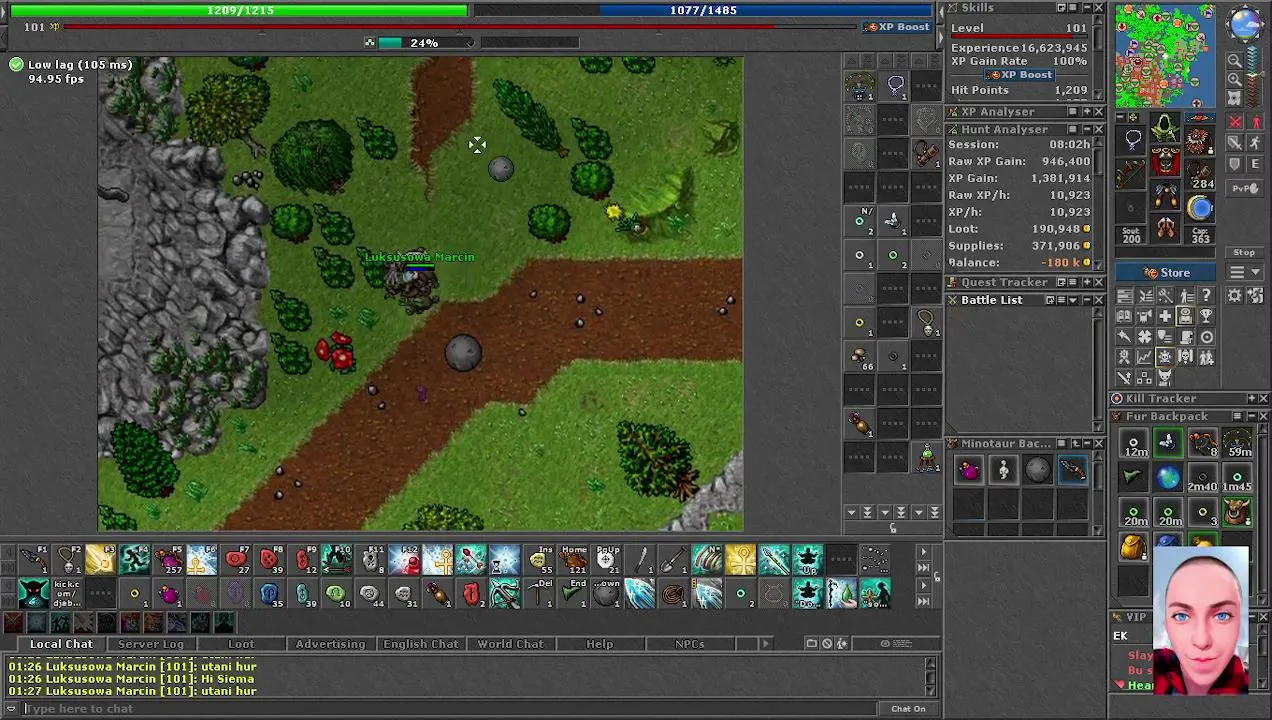Open the Server Log tab
1272x720 pixels.
click(150, 644)
